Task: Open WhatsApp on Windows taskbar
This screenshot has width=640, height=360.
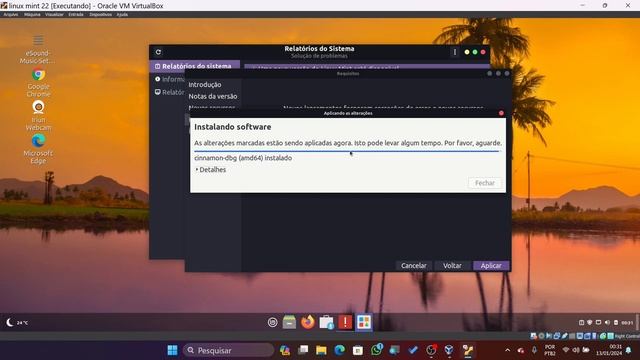Action: [377, 350]
